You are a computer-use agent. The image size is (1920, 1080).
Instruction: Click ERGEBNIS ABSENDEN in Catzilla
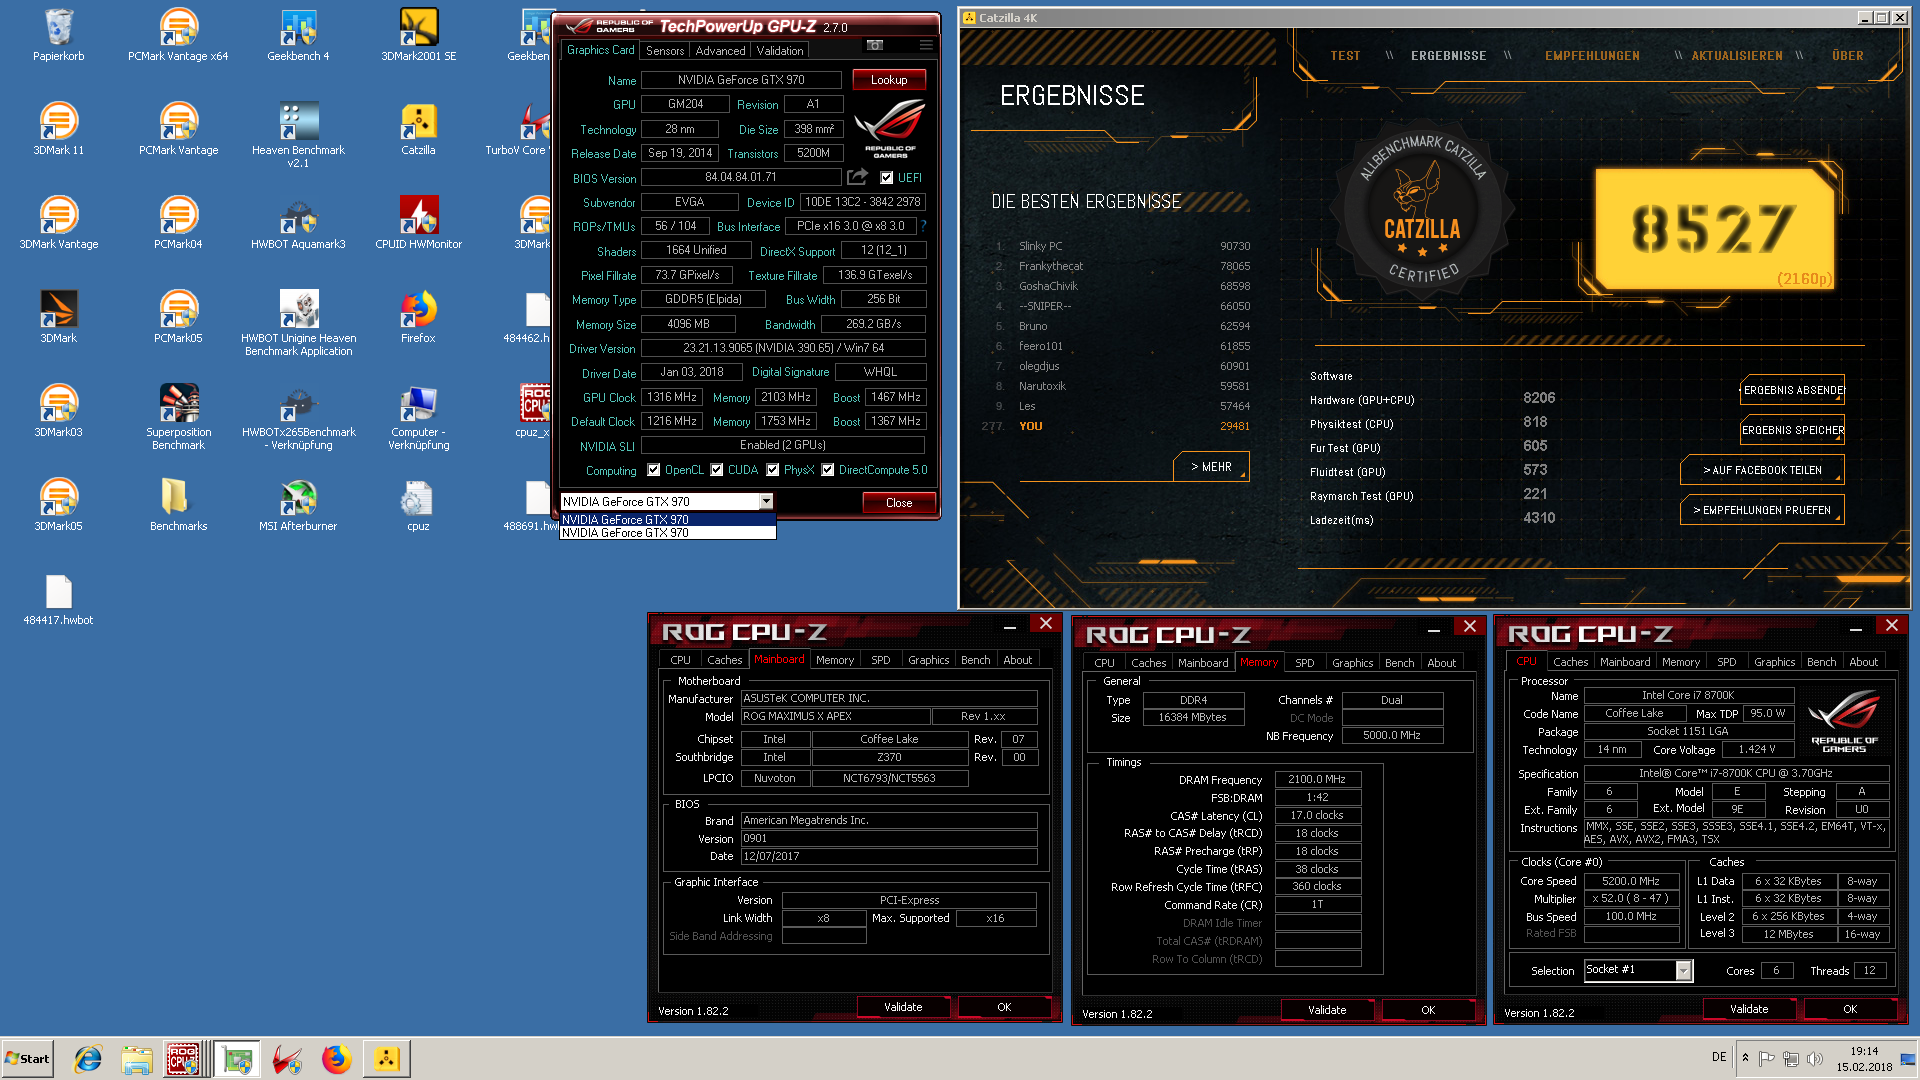[1792, 390]
